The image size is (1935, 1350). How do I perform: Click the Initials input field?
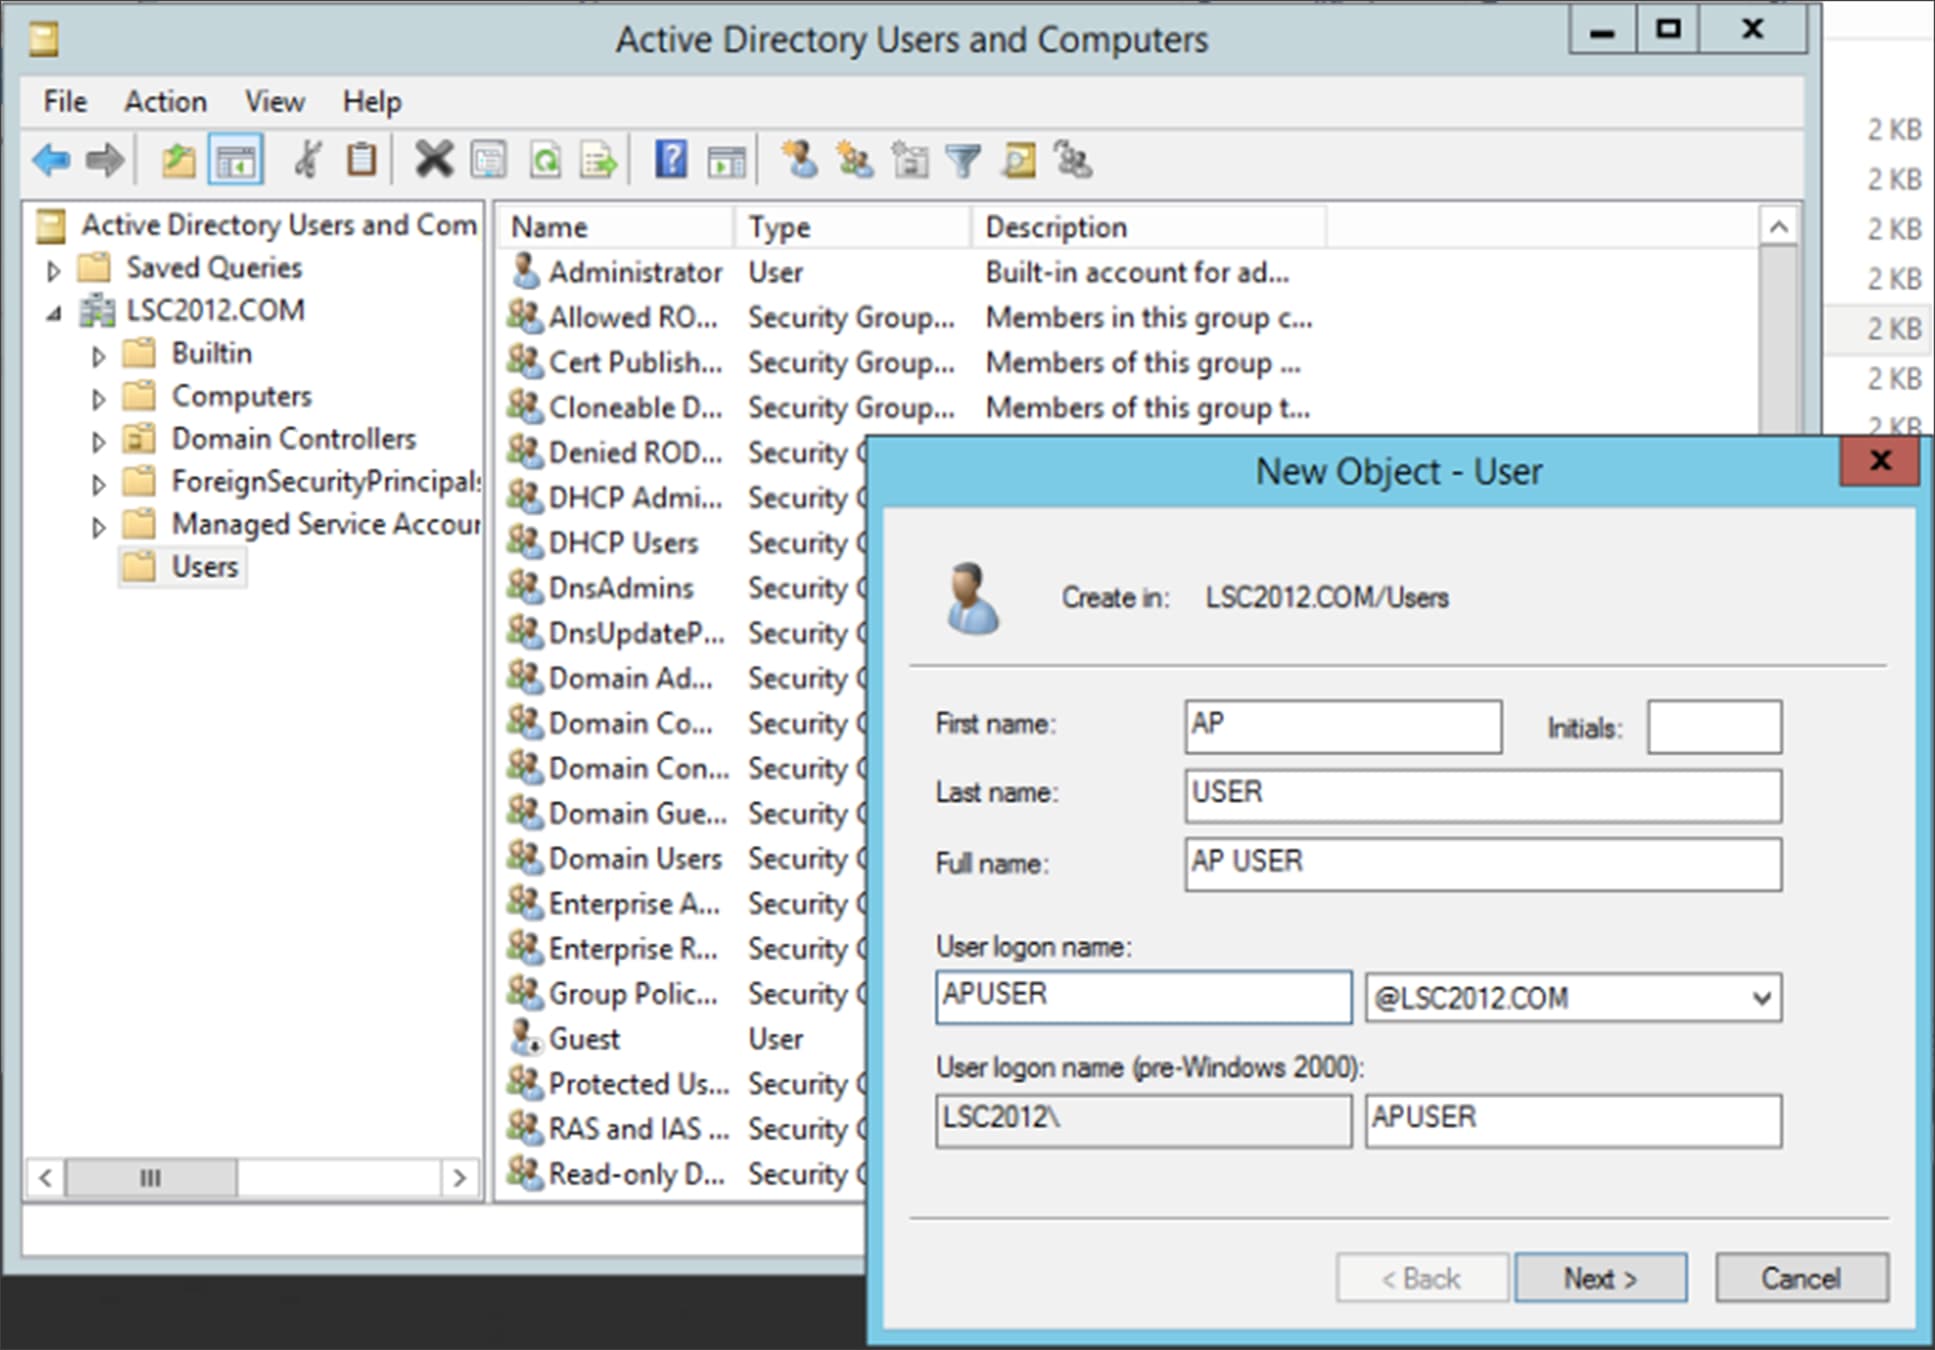(1714, 726)
